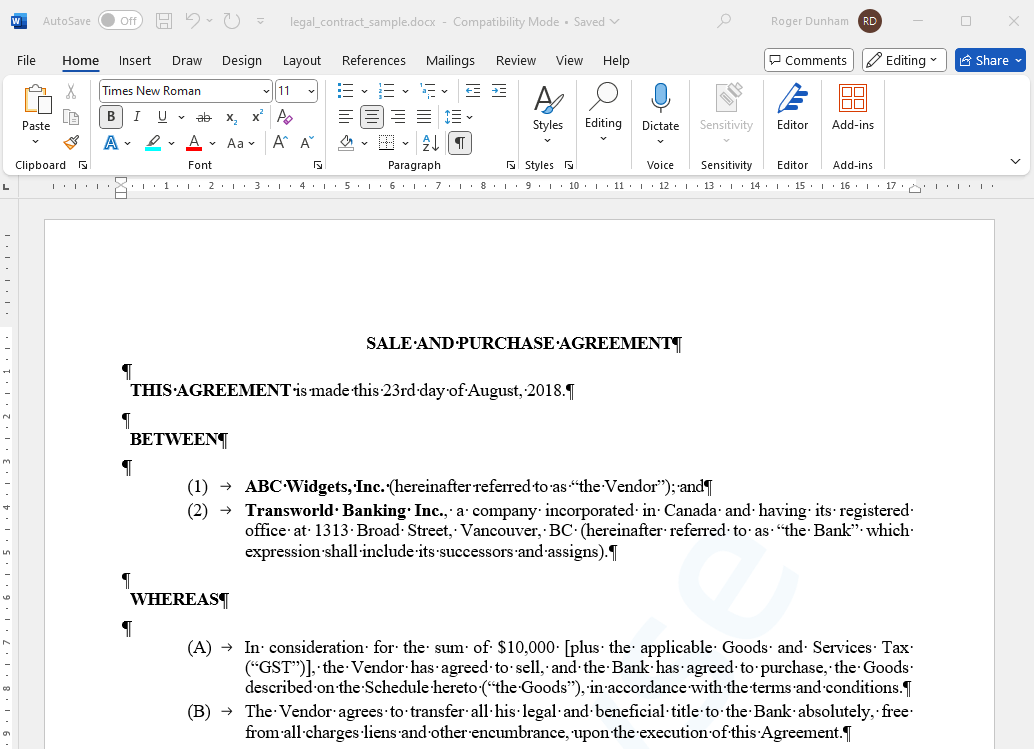Toggle AutoSave switch on
This screenshot has width=1034, height=749.
120,21
